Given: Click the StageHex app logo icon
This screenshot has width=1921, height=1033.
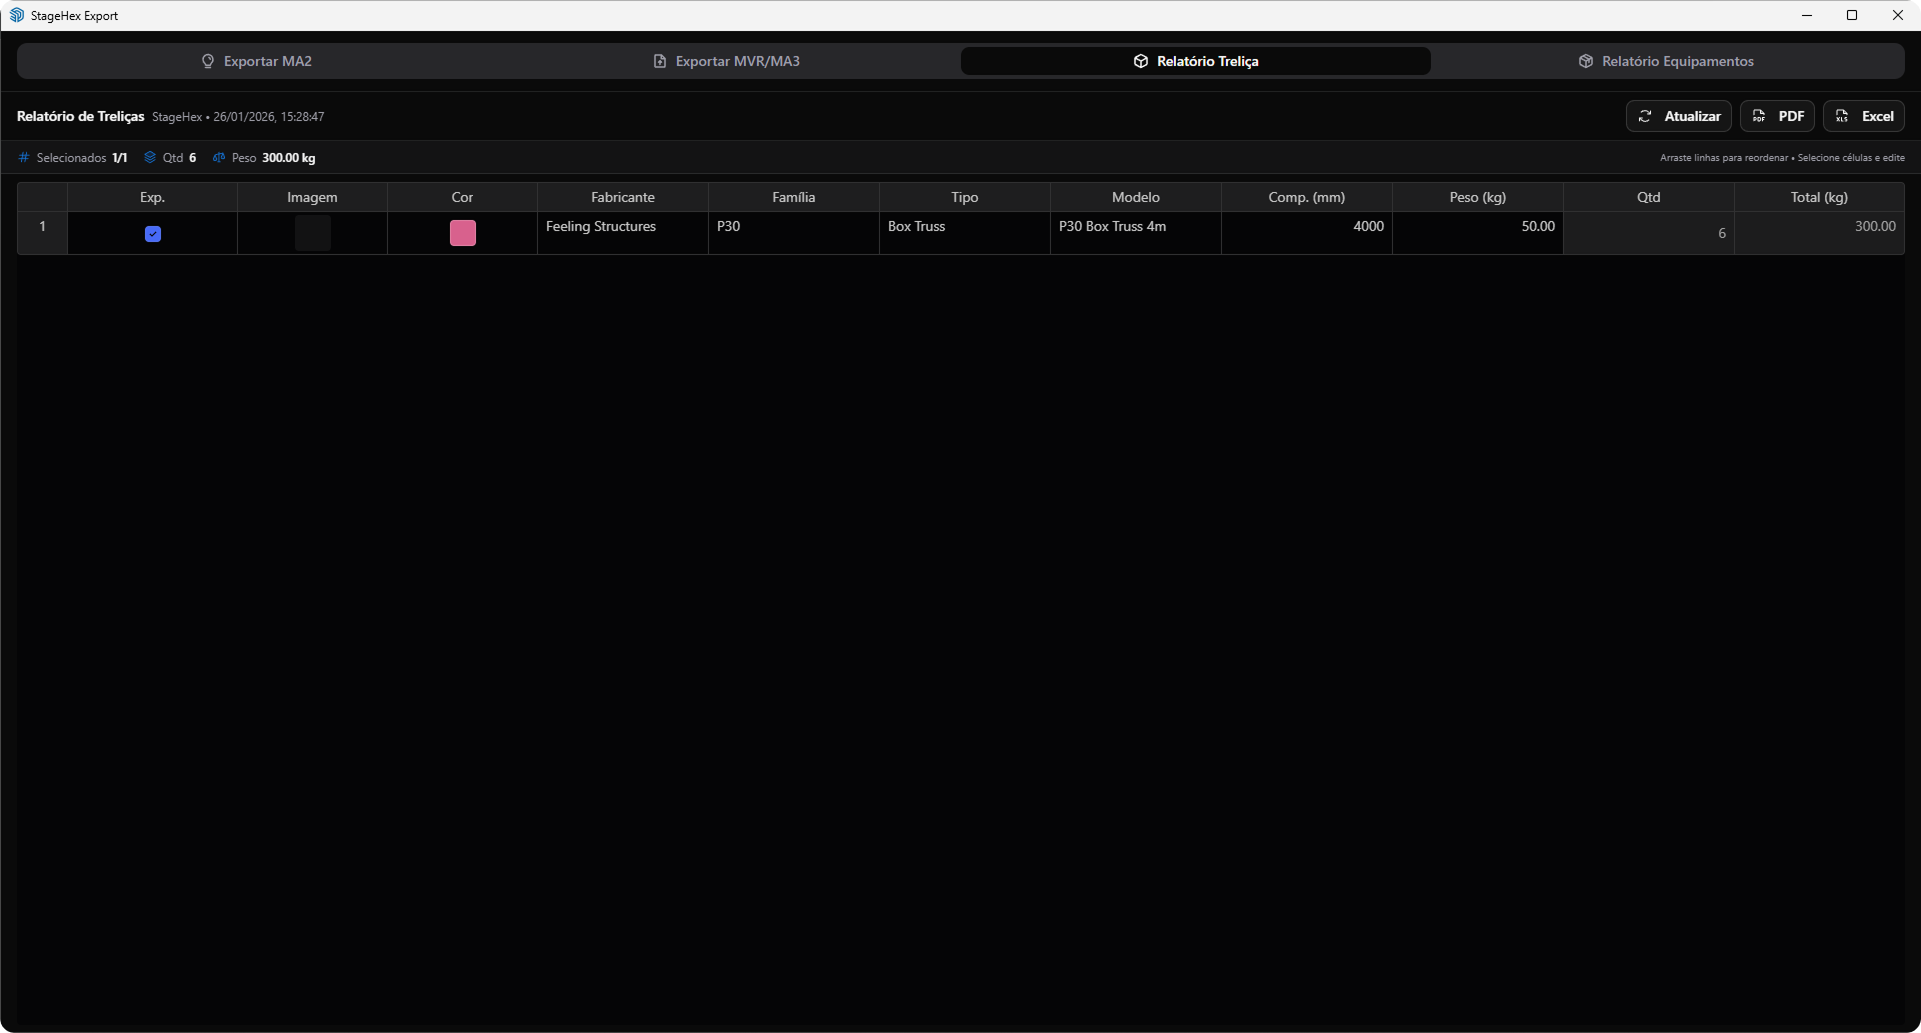Looking at the screenshot, I should [x=16, y=15].
